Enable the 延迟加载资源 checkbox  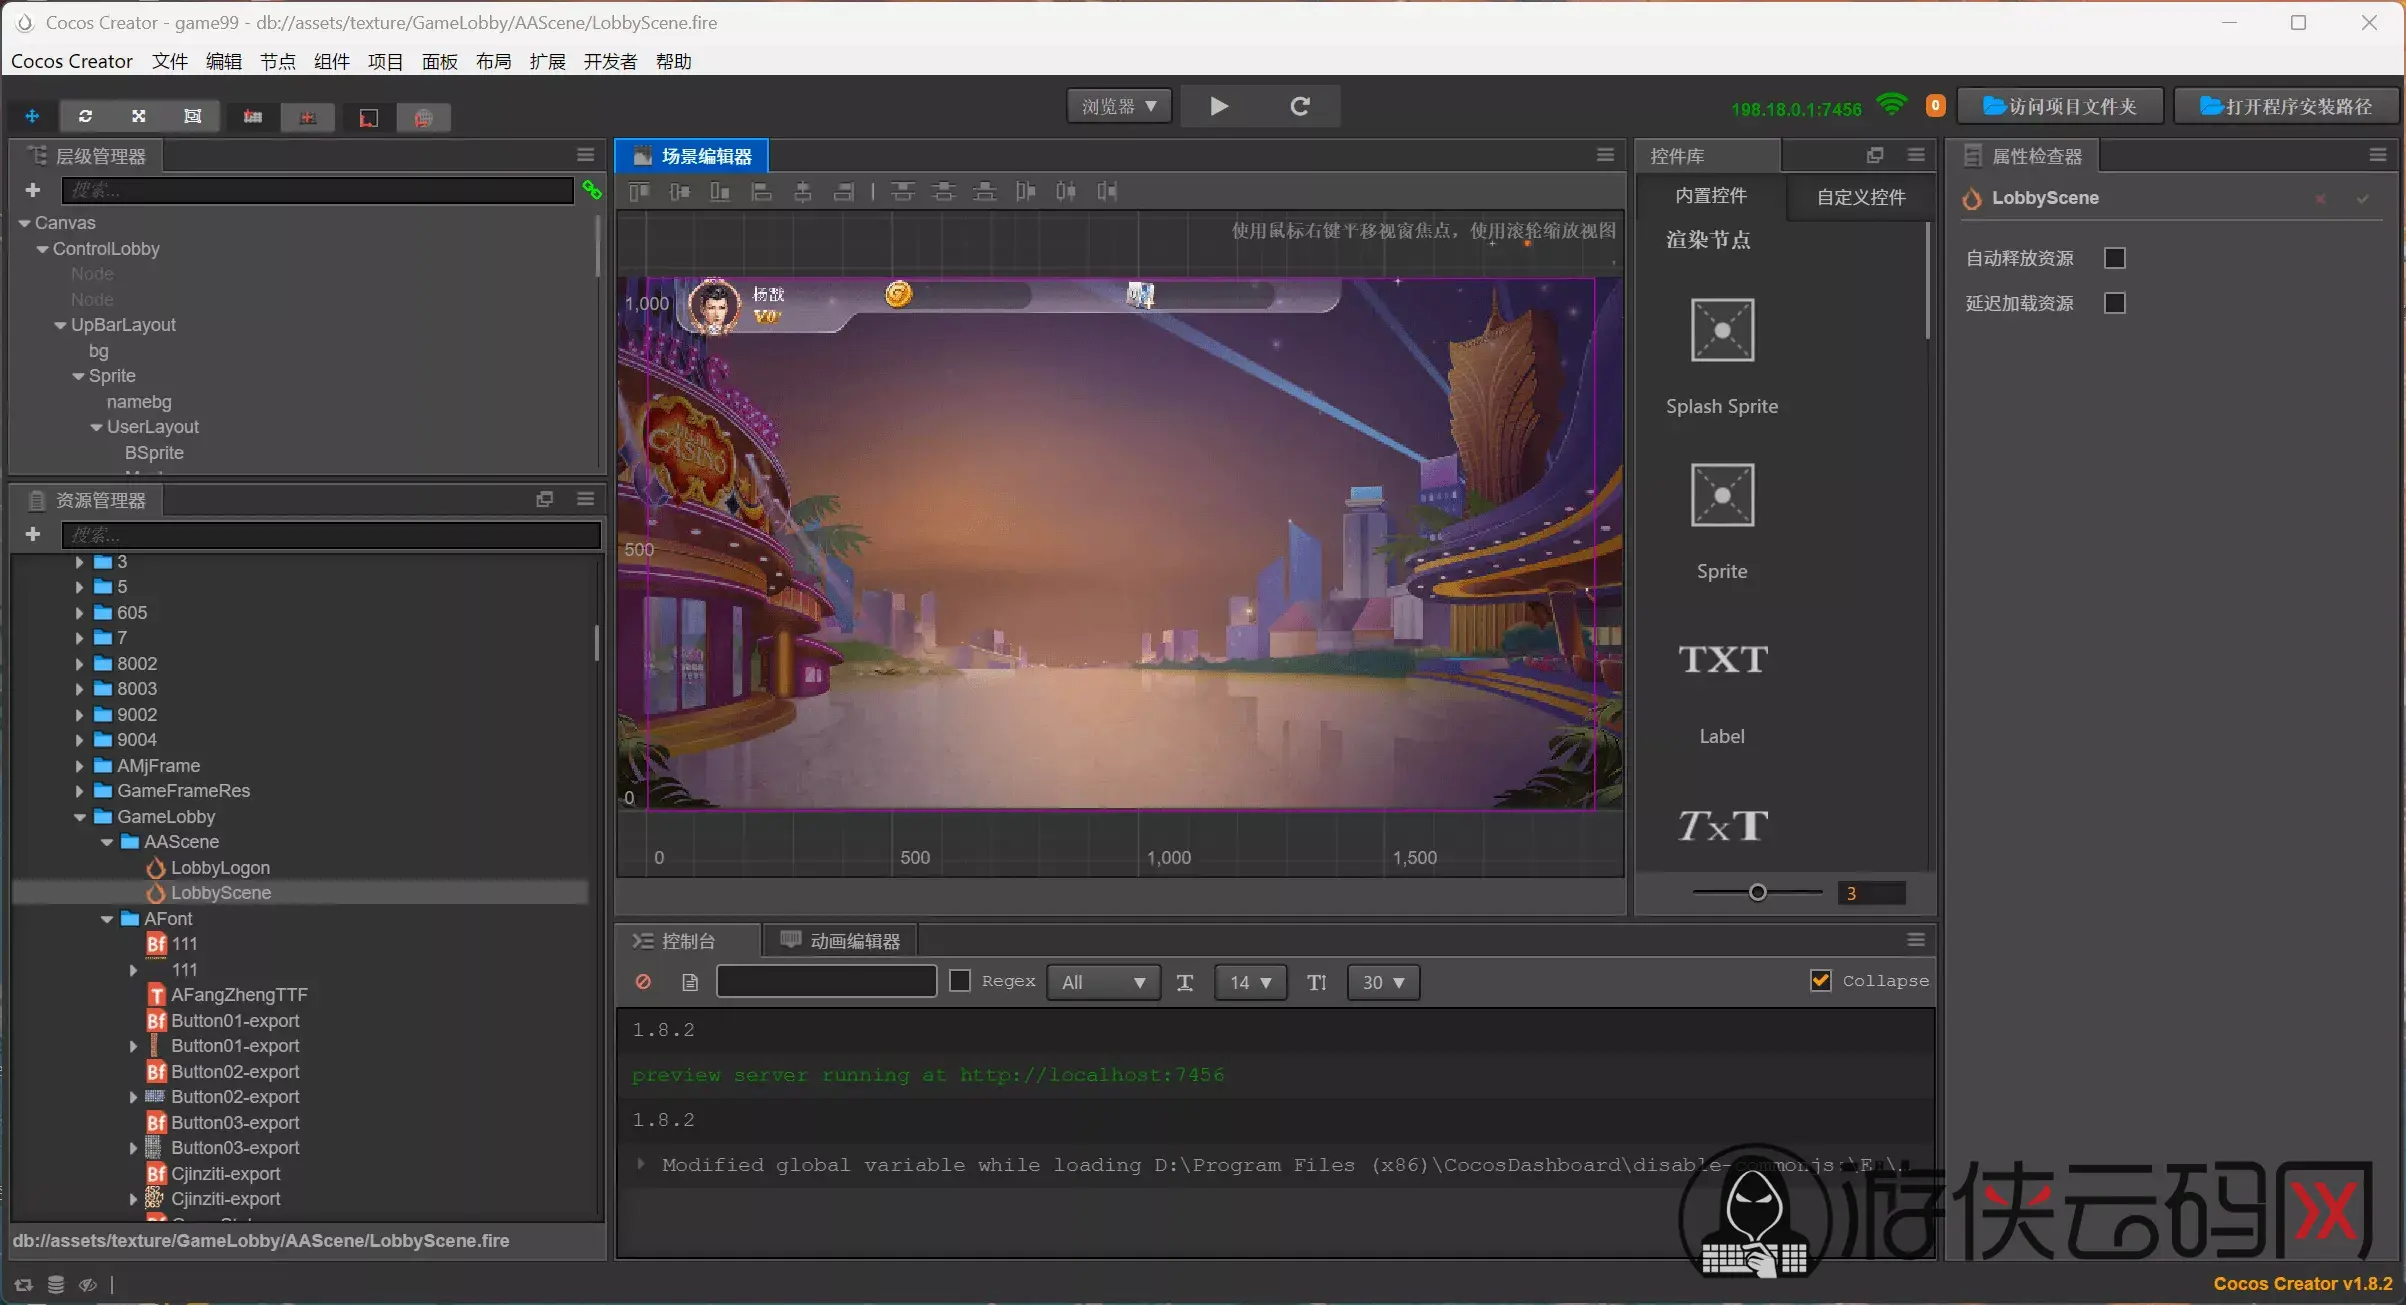[x=2114, y=303]
